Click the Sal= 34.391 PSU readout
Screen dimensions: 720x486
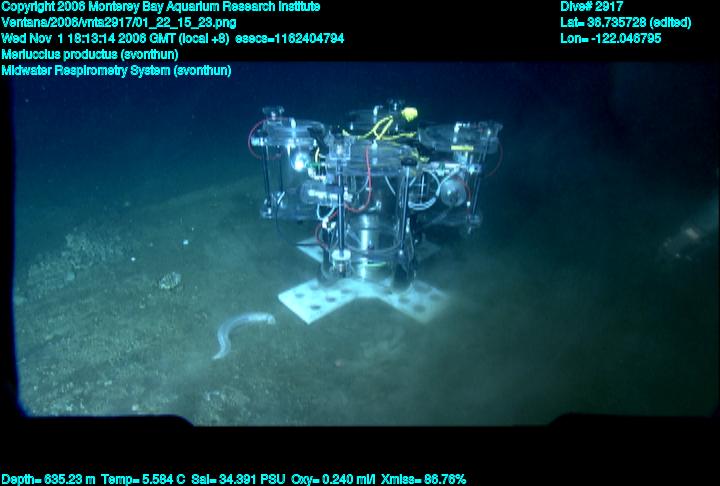click(238, 480)
